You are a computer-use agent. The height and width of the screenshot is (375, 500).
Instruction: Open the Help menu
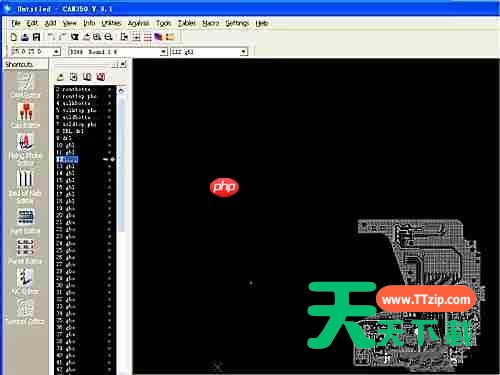tap(262, 23)
